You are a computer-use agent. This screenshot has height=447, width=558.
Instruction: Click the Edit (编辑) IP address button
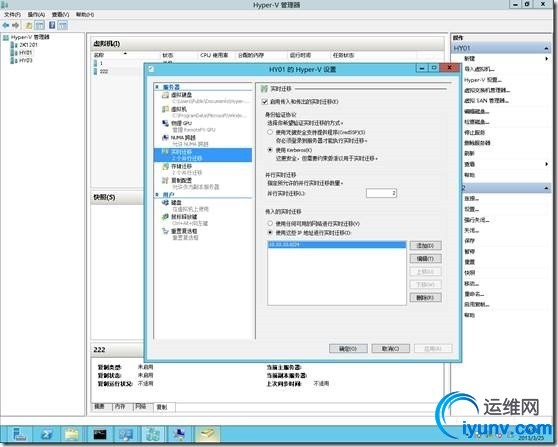[x=425, y=259]
